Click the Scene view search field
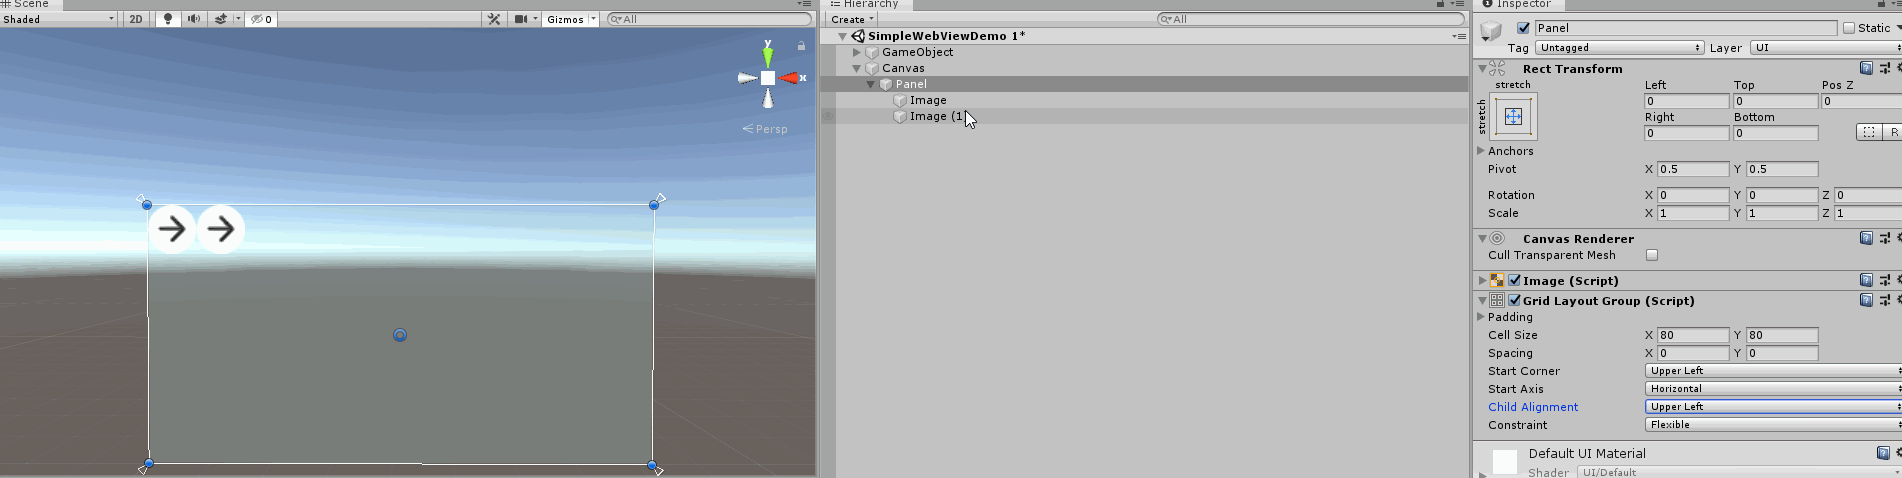Image resolution: width=1902 pixels, height=478 pixels. click(x=709, y=19)
